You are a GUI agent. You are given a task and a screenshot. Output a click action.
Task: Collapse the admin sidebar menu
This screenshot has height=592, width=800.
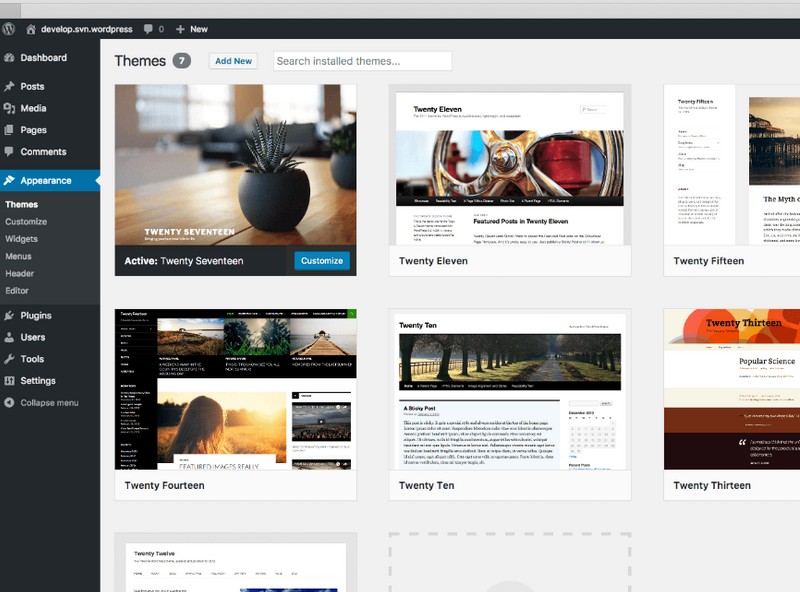pos(50,403)
